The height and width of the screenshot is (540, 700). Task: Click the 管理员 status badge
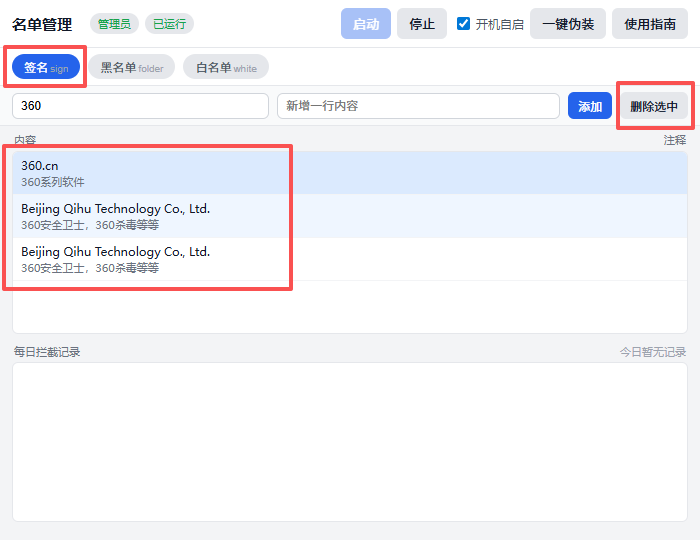tap(114, 24)
